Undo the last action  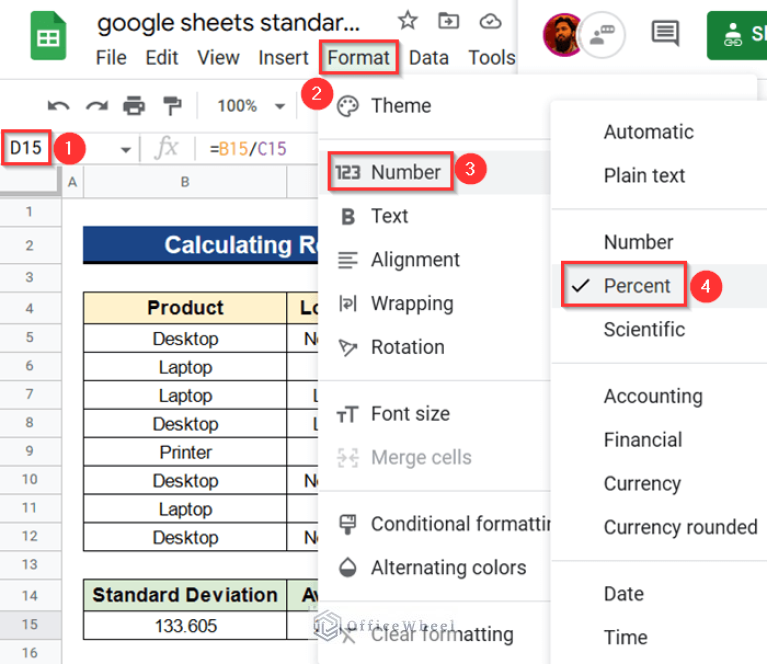tap(58, 106)
